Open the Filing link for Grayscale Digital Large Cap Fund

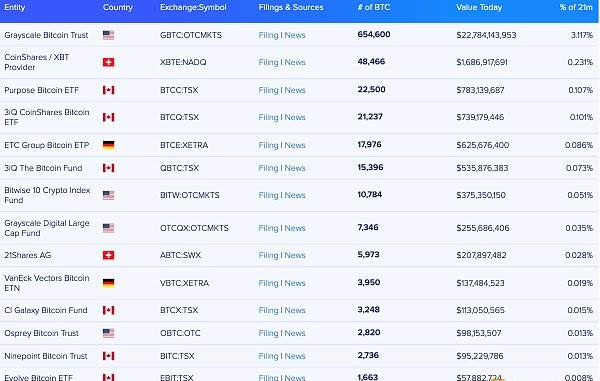pos(268,228)
